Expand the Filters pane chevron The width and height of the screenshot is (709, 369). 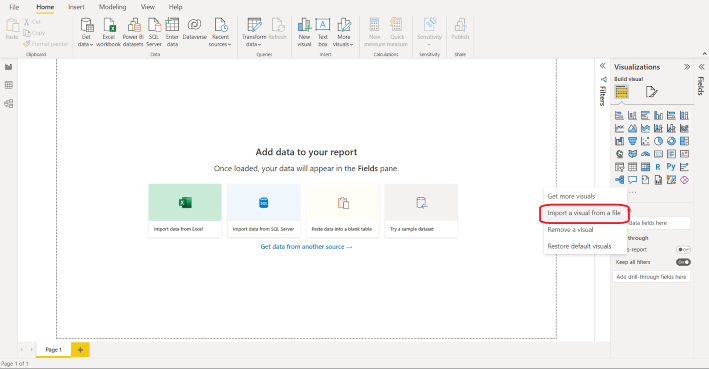tap(602, 66)
